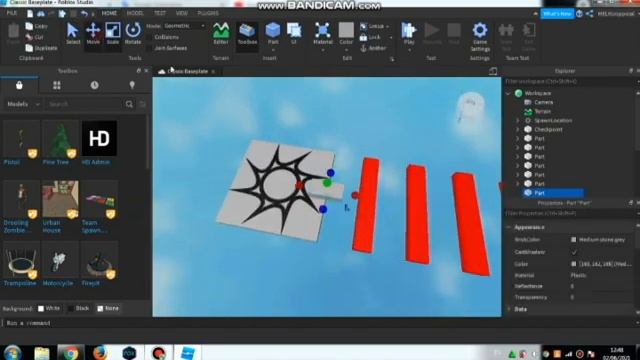640x360 pixels.
Task: Click the Run a command bar
Action: pyautogui.click(x=318, y=323)
